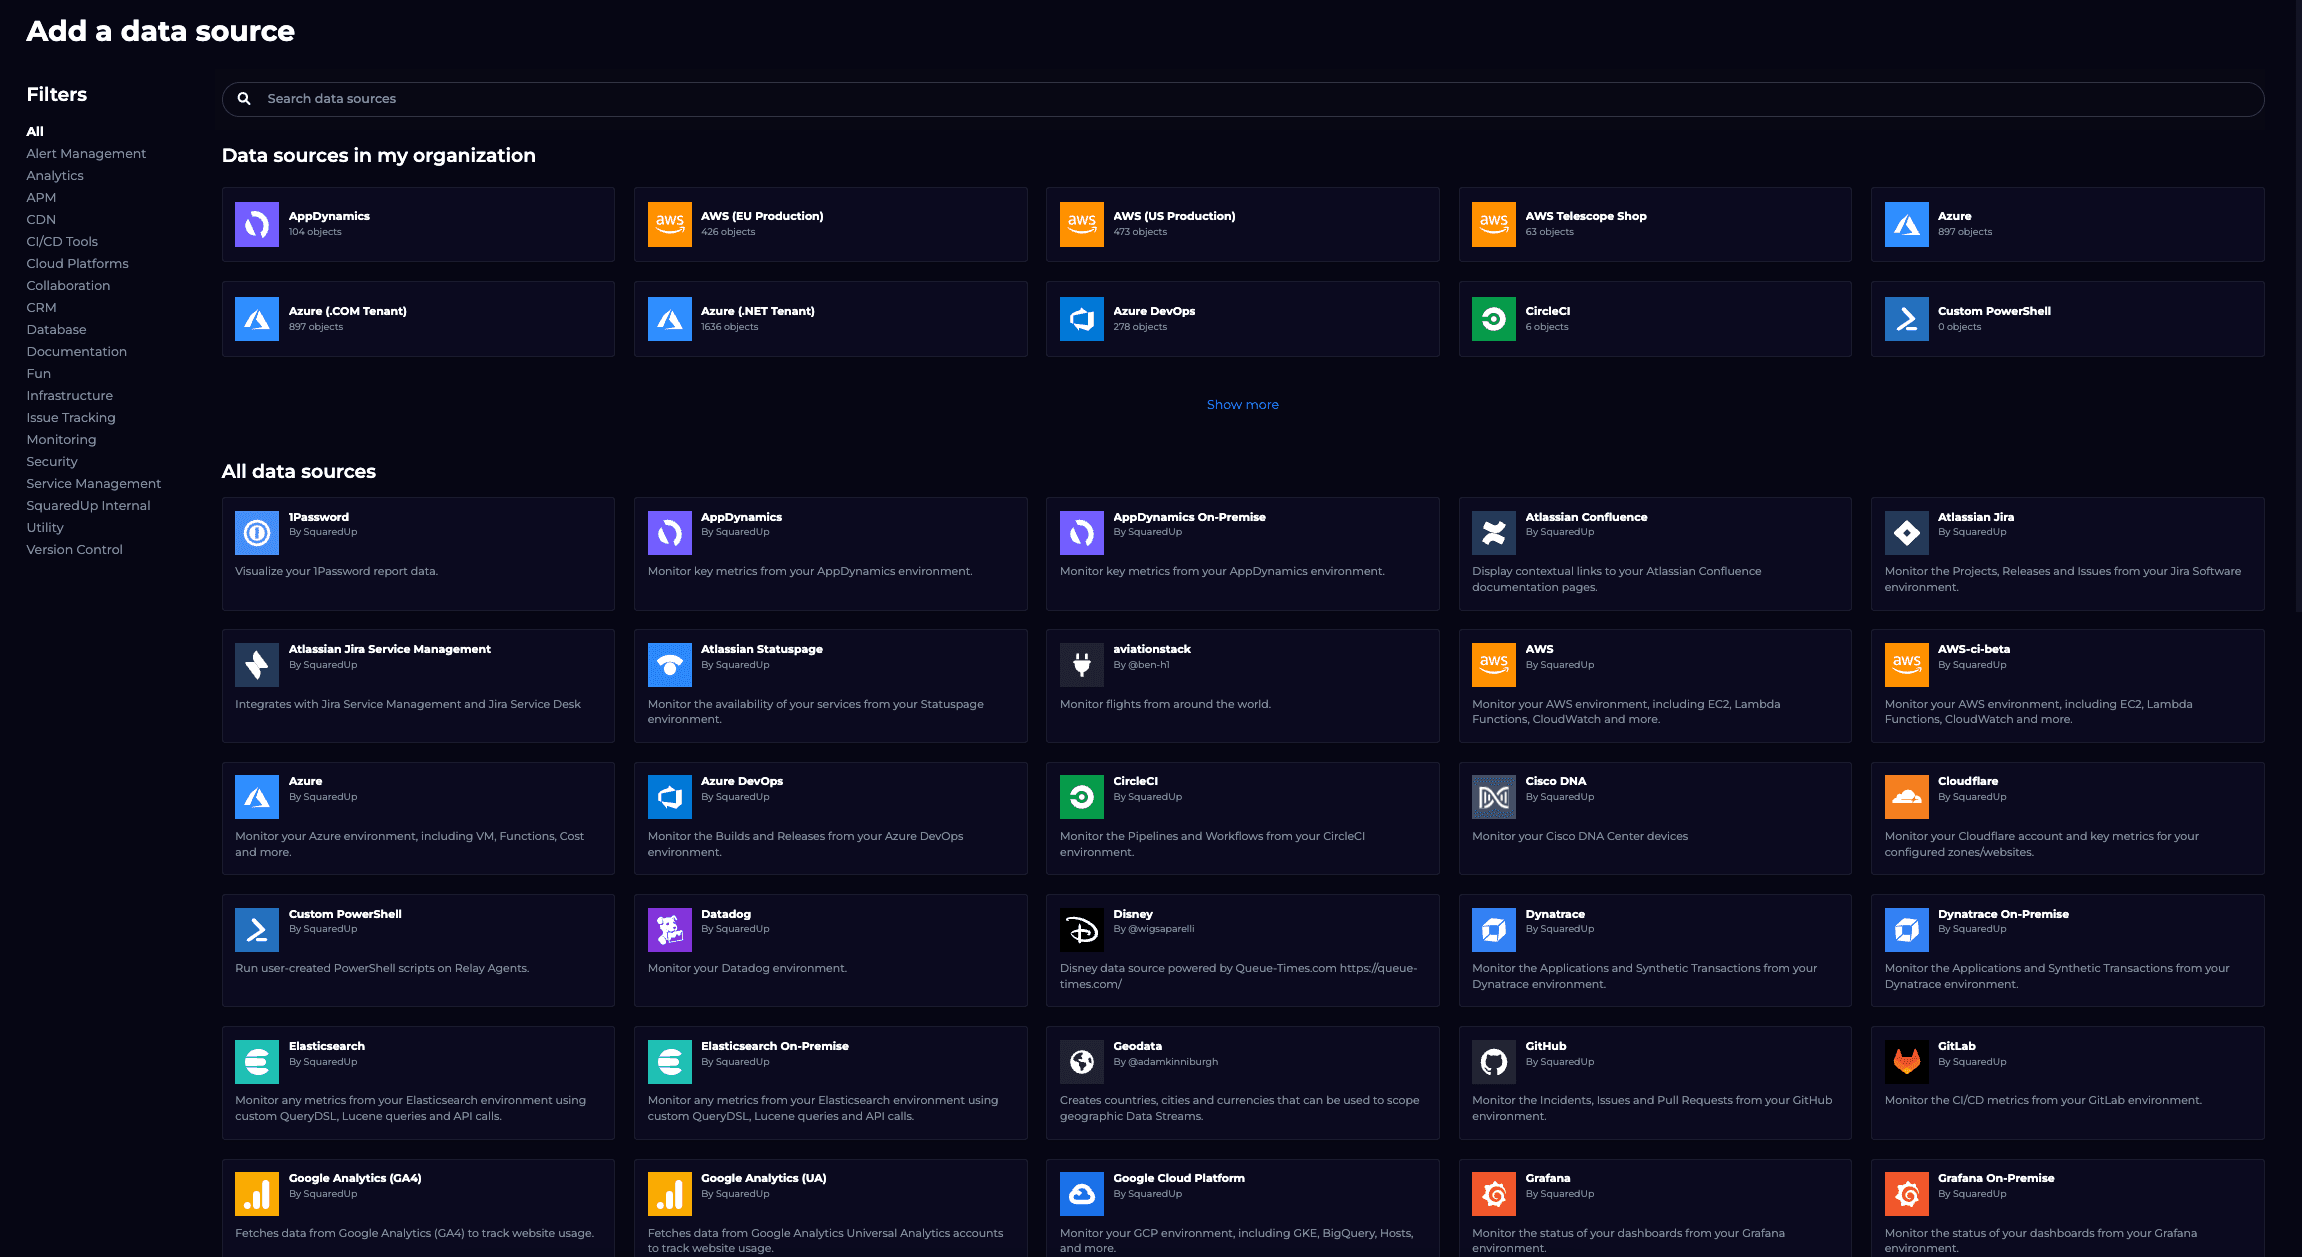Click the Cisco DNA icon
Viewport: 2302px width, 1257px height.
[1494, 797]
